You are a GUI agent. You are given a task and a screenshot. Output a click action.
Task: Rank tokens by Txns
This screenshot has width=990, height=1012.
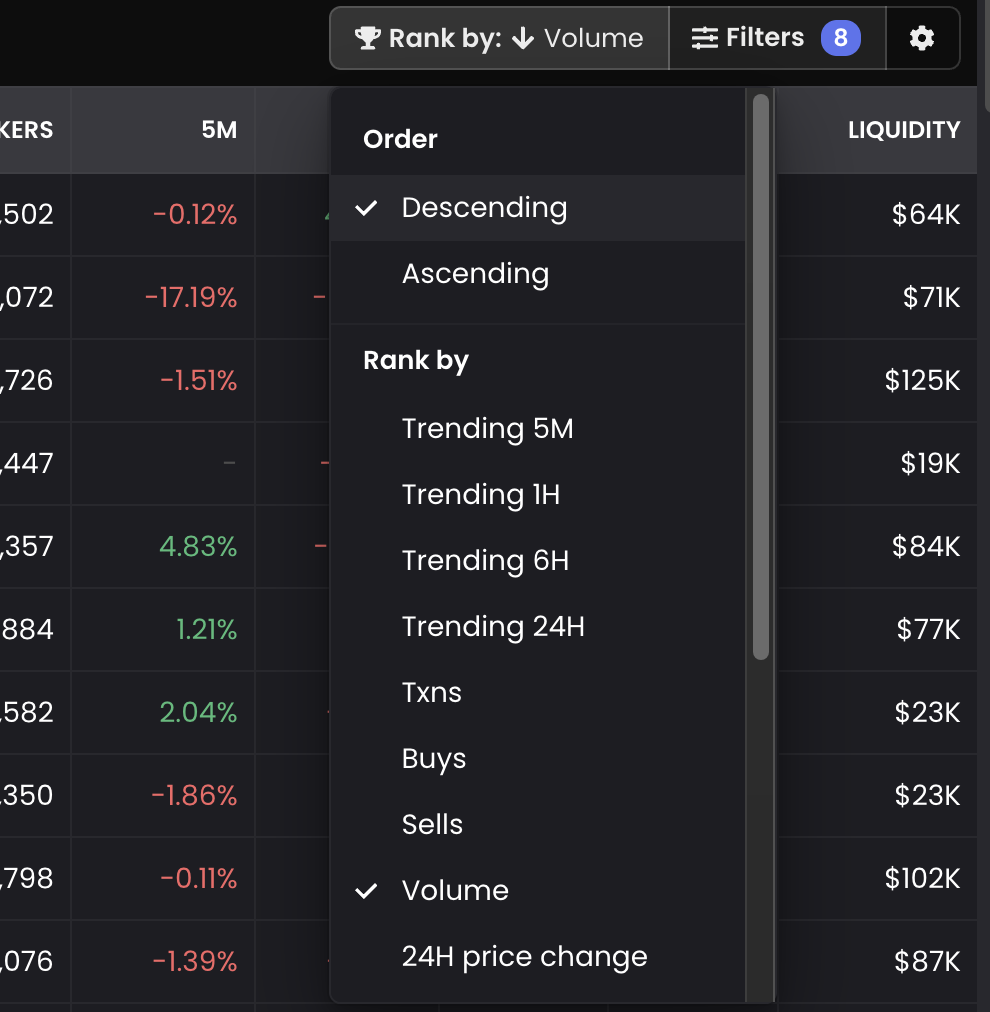pos(431,693)
